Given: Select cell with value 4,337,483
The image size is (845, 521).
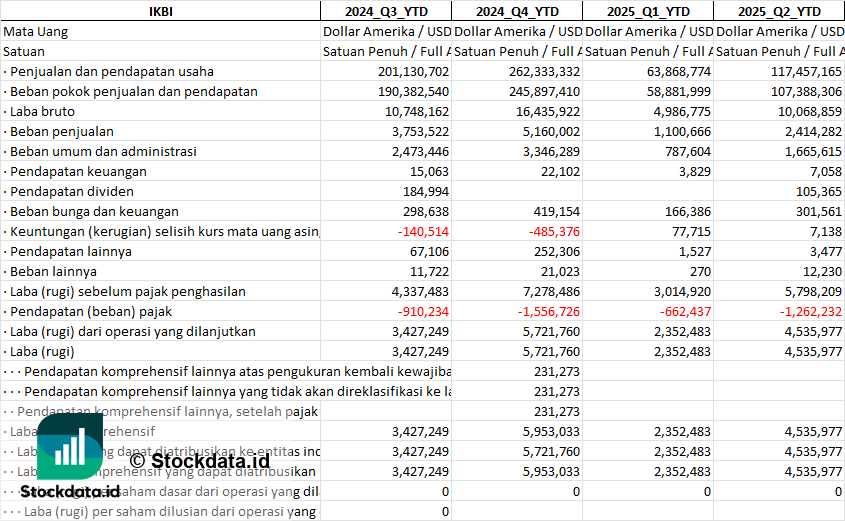Looking at the screenshot, I should coord(386,291).
